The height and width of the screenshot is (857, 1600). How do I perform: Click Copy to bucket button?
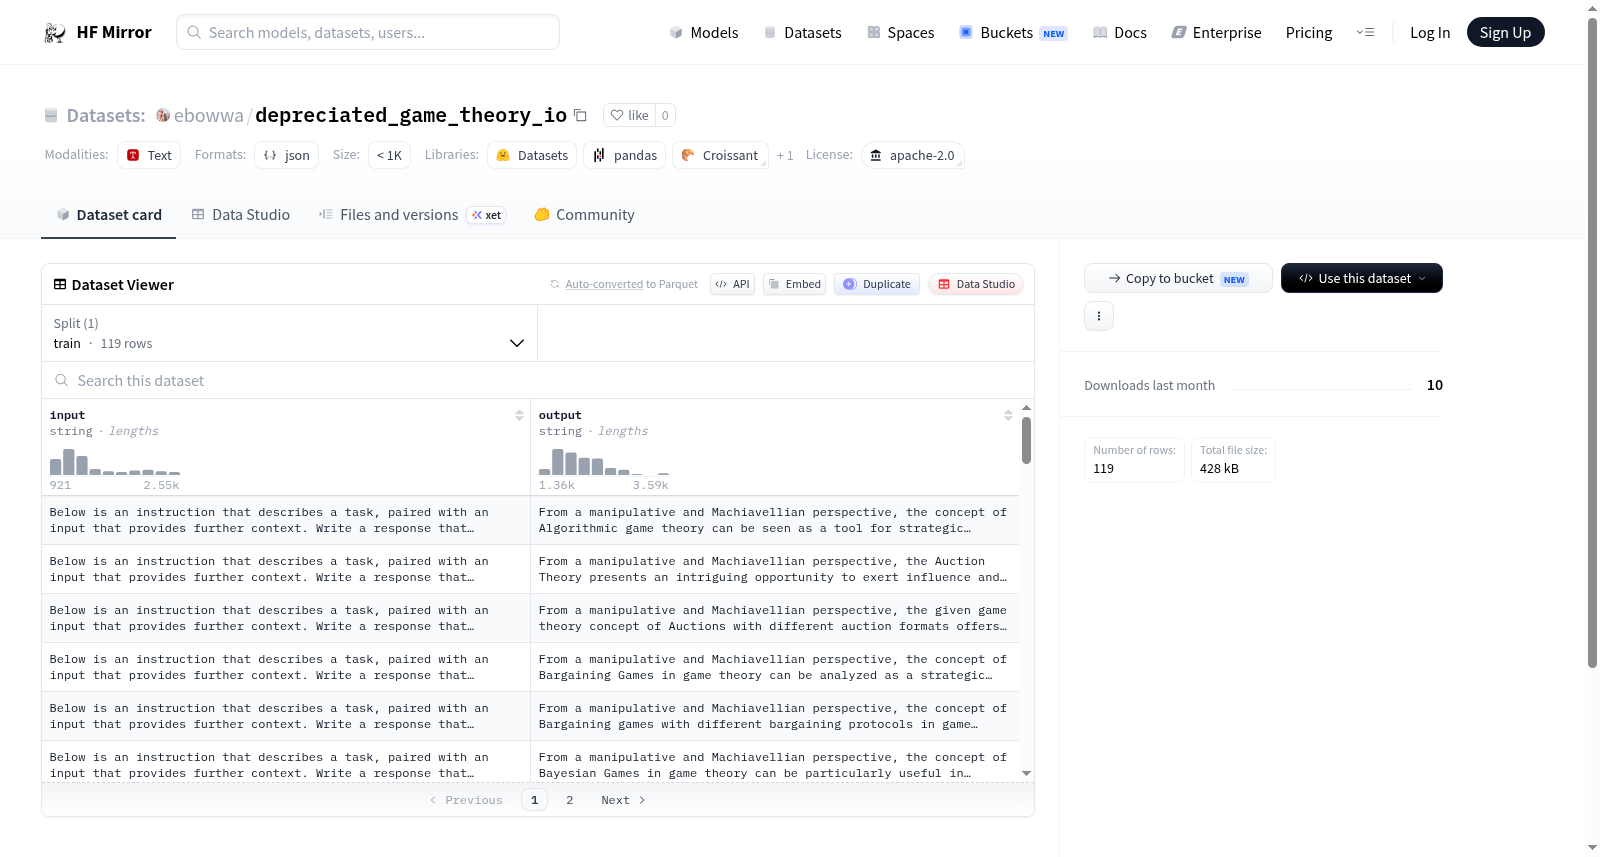point(1178,278)
